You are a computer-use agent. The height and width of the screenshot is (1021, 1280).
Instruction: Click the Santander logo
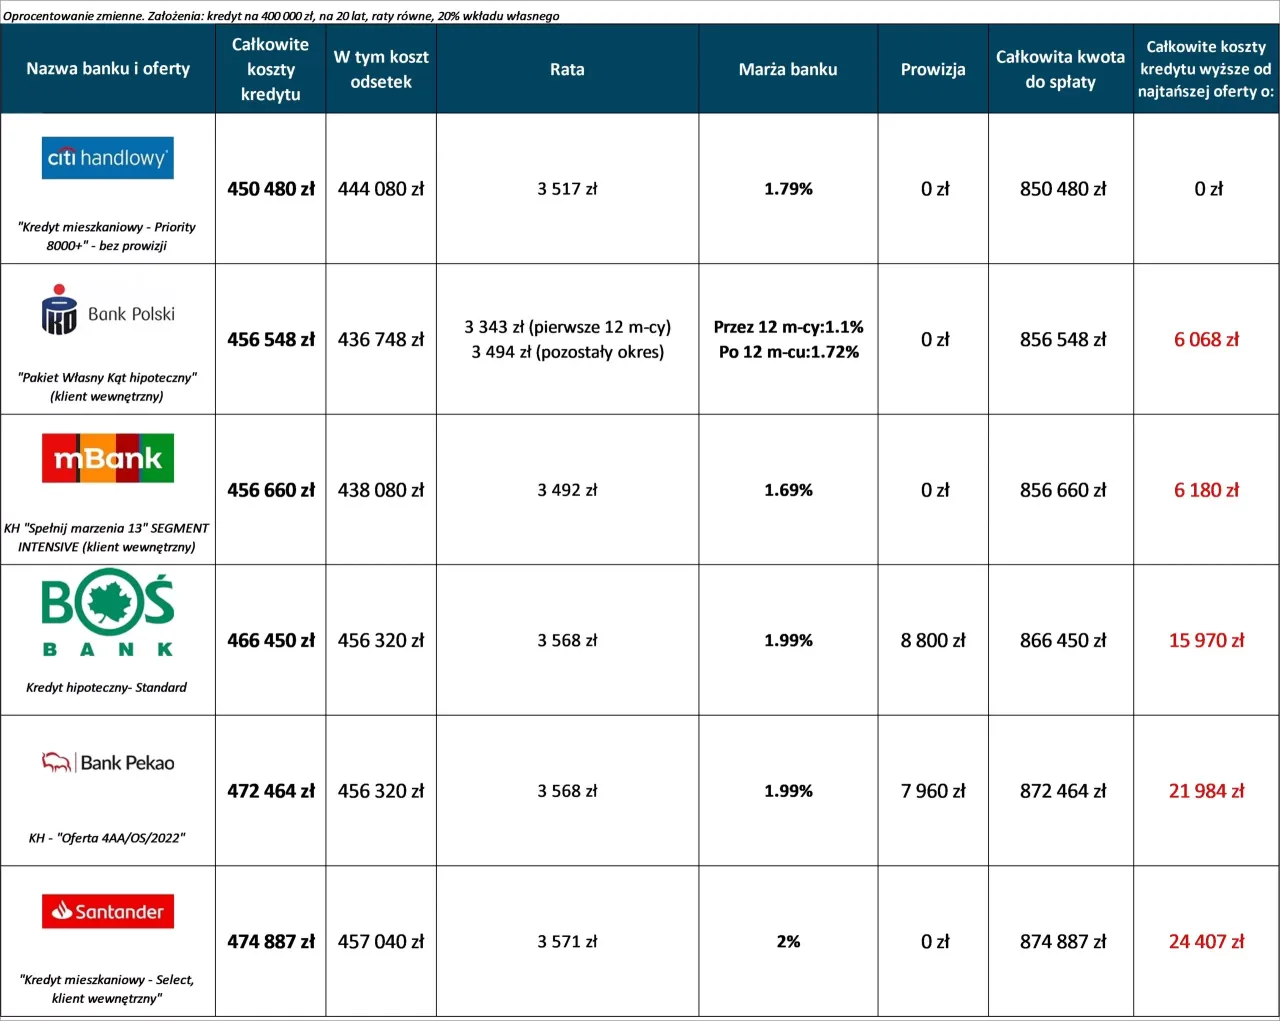(107, 911)
